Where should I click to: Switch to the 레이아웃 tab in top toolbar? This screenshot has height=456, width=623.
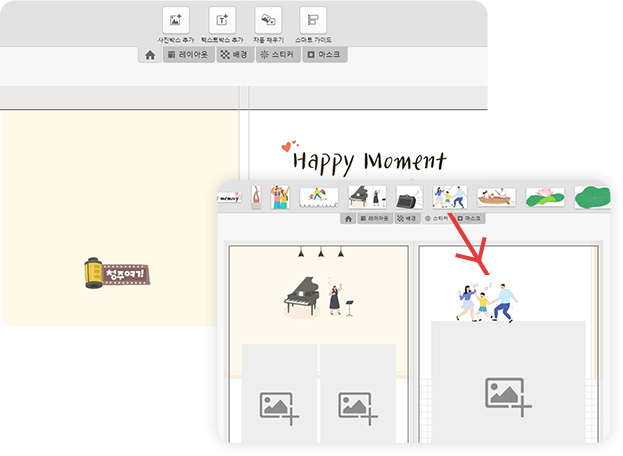[x=188, y=56]
